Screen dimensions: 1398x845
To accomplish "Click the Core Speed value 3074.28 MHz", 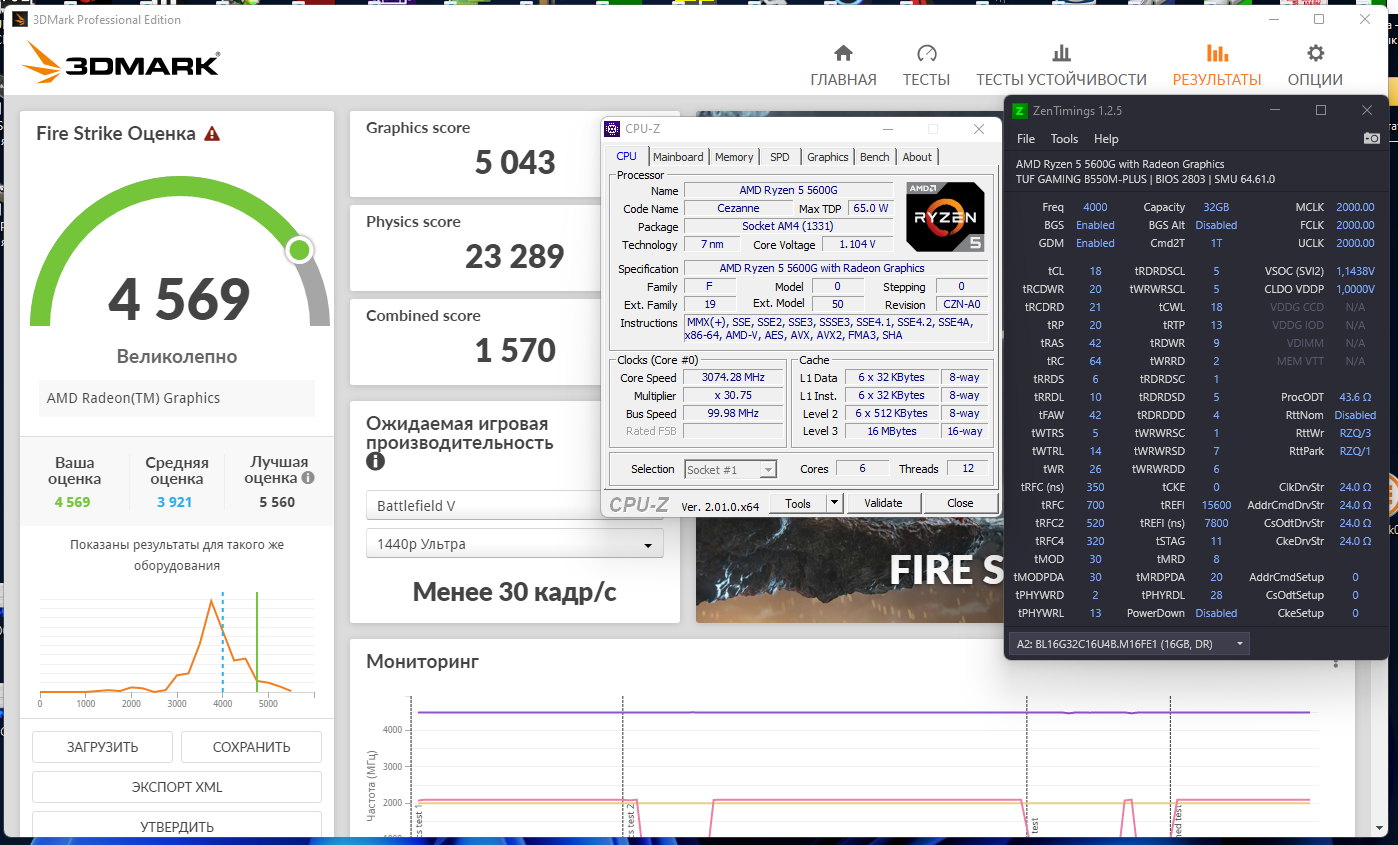I will [x=733, y=377].
